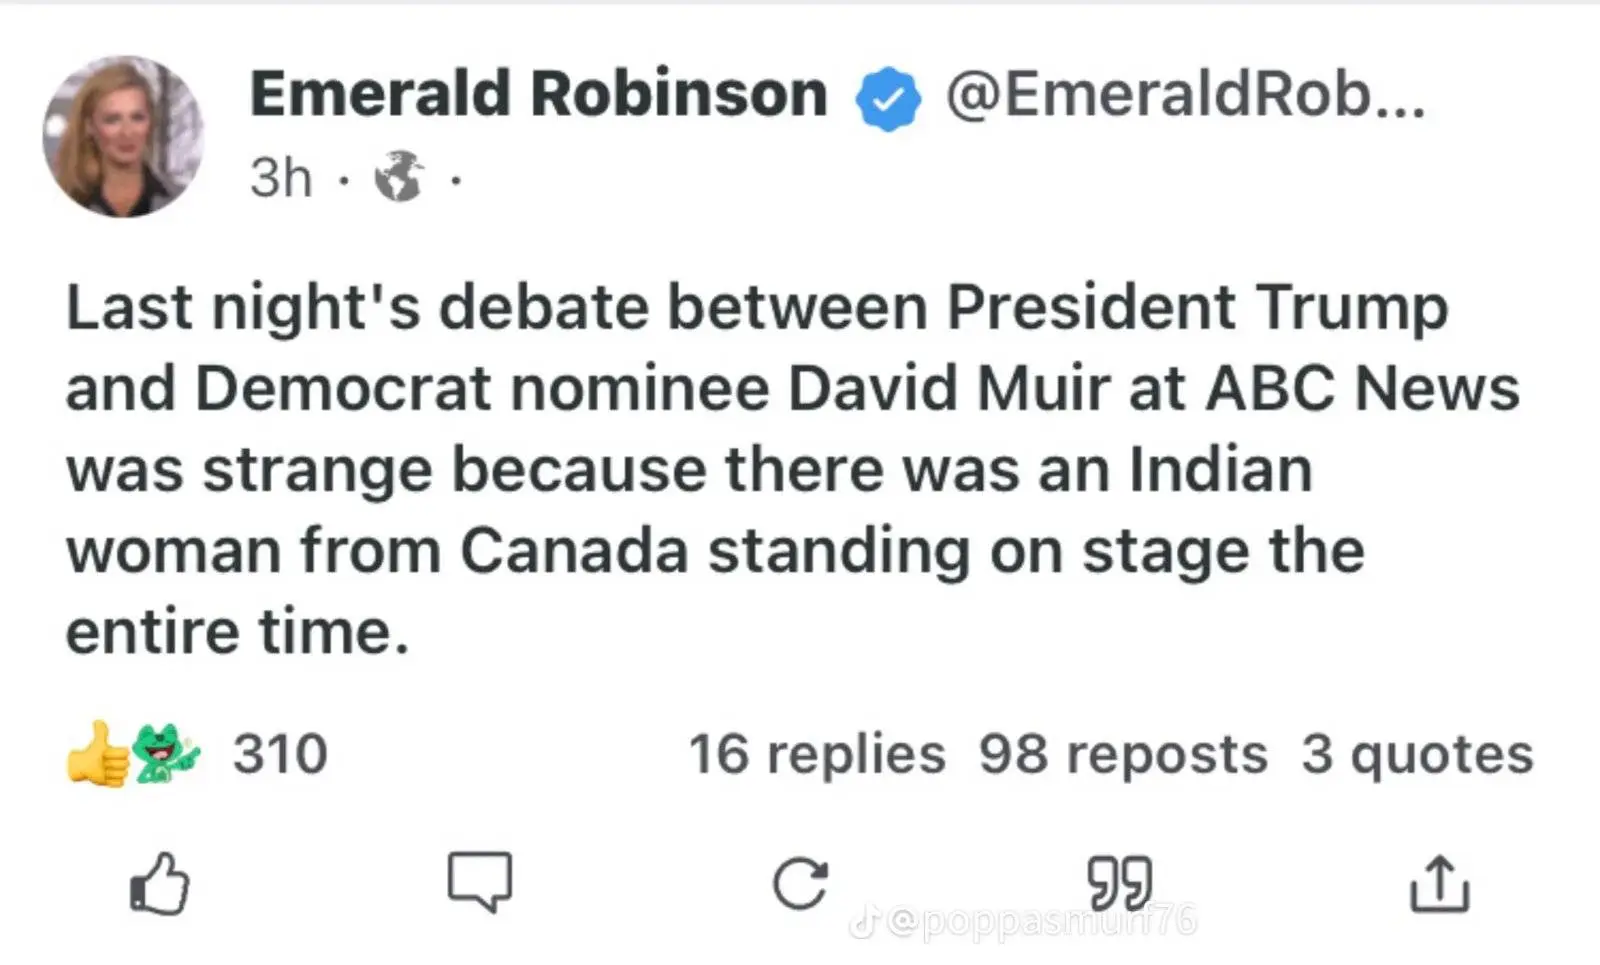Click the yellow thumbs-up reaction emoji
This screenshot has height=965, width=1600.
97,754
